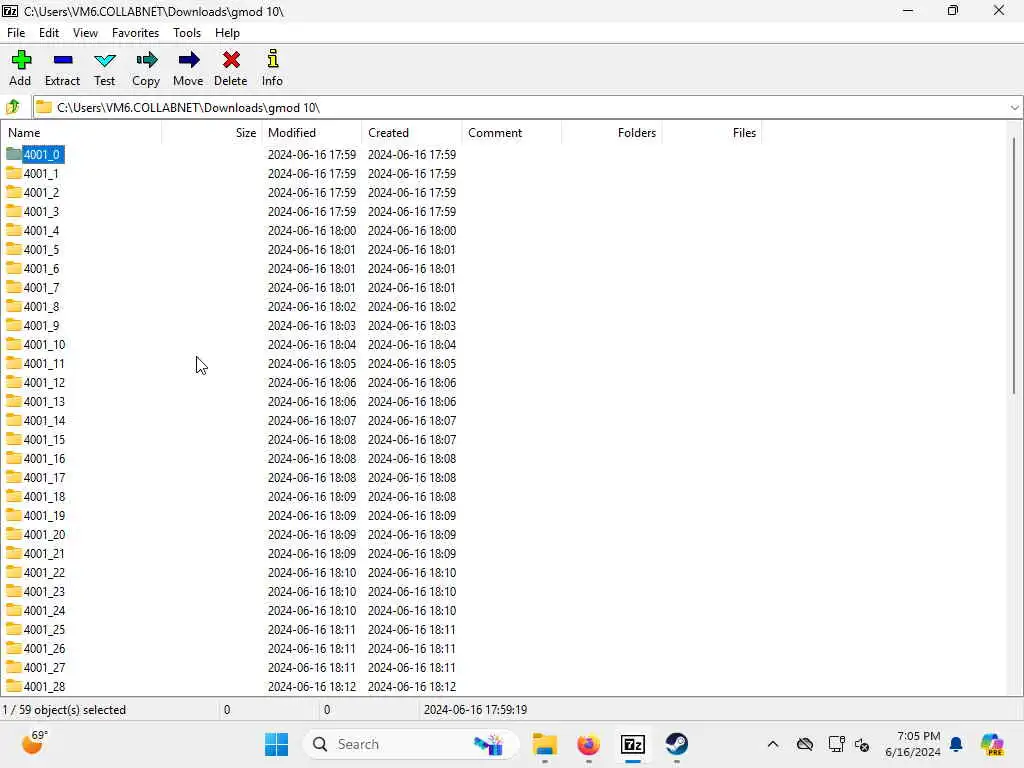Open the notifications bell icon
Screen dimensions: 1024x768
(956, 744)
